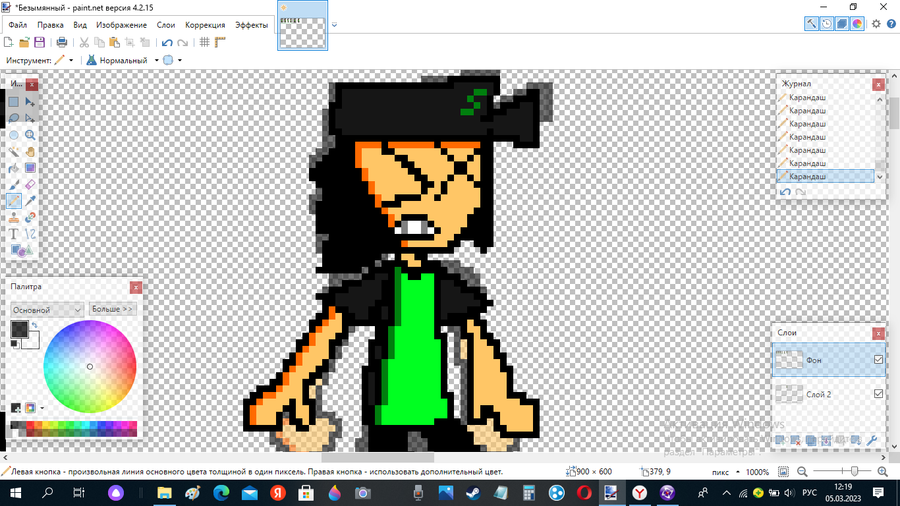Open the Нормальный blend mode dropdown
This screenshot has width=900, height=506.
156,60
